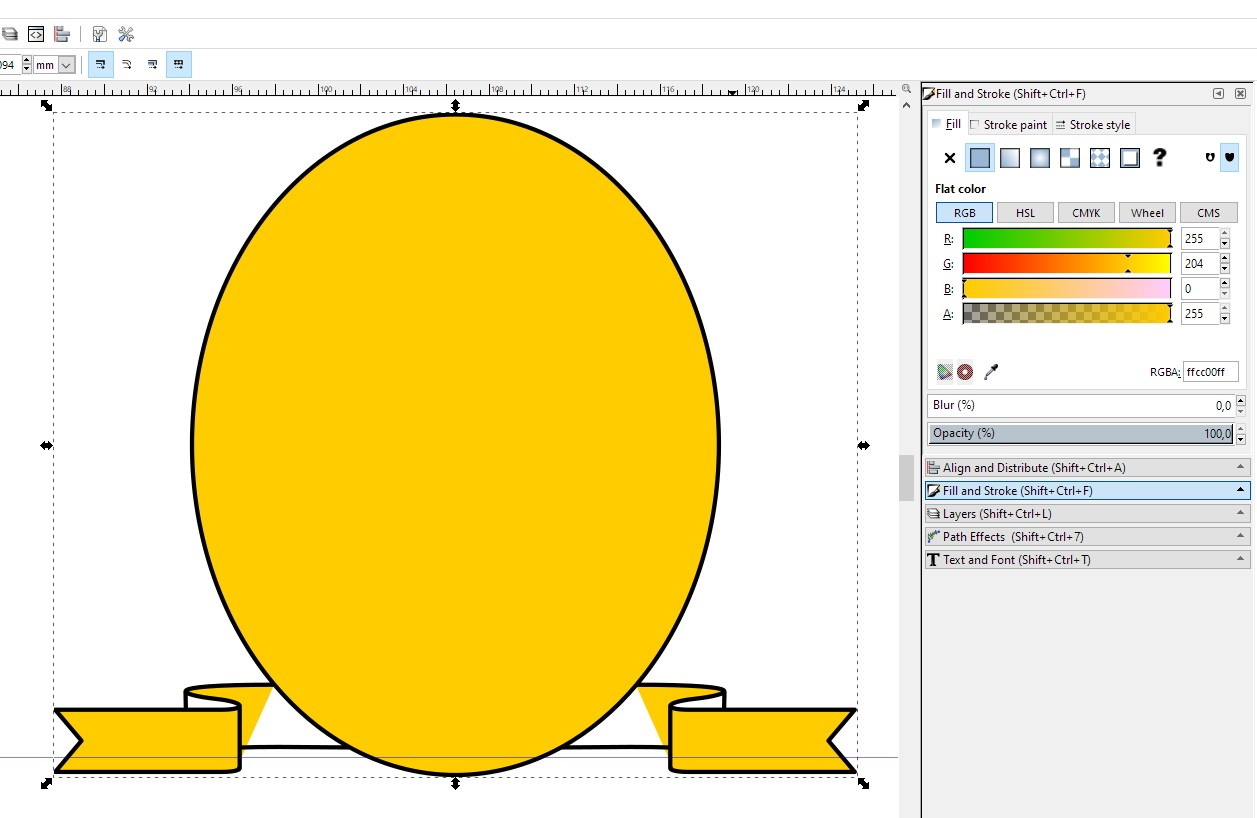Open the CMYK color tab
This screenshot has width=1257, height=818.
pos(1086,212)
